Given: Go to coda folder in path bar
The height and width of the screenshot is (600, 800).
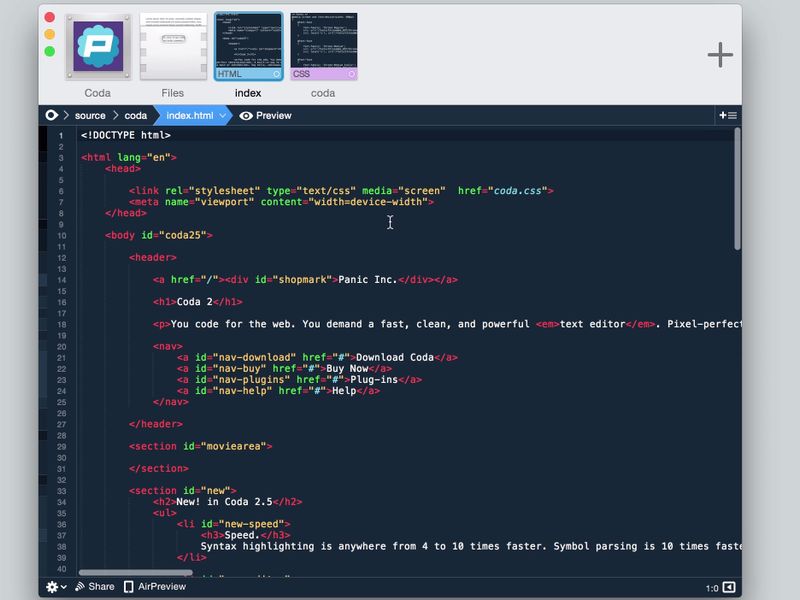Looking at the screenshot, I should (x=136, y=116).
